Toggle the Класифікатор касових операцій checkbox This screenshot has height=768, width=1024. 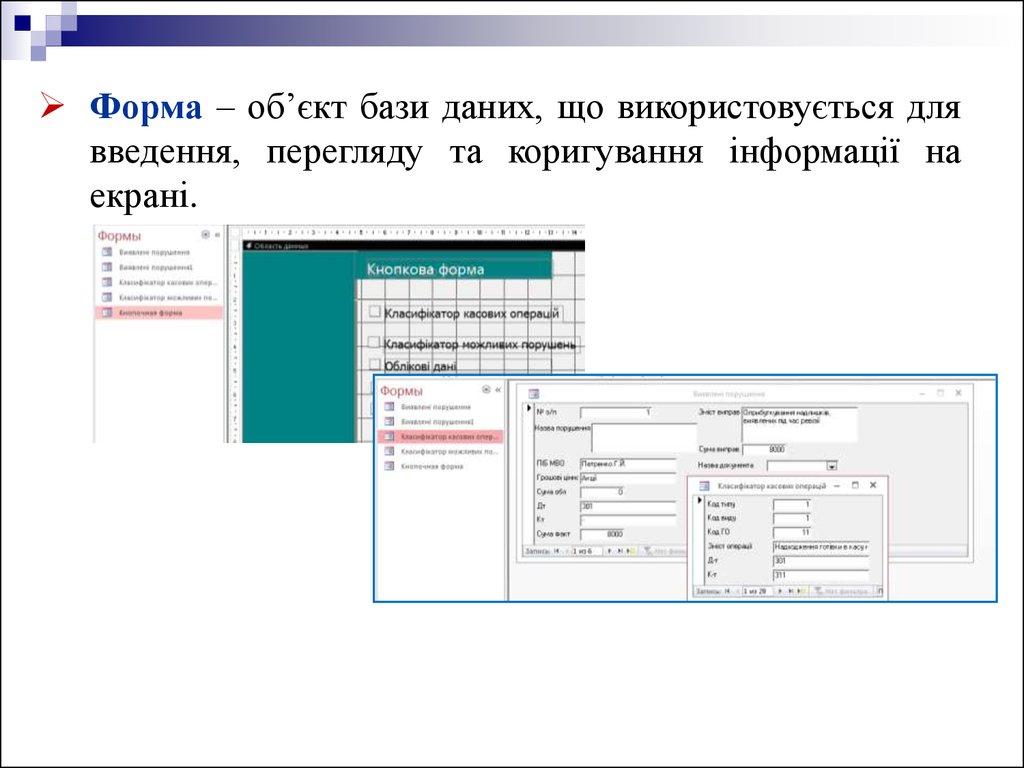375,313
